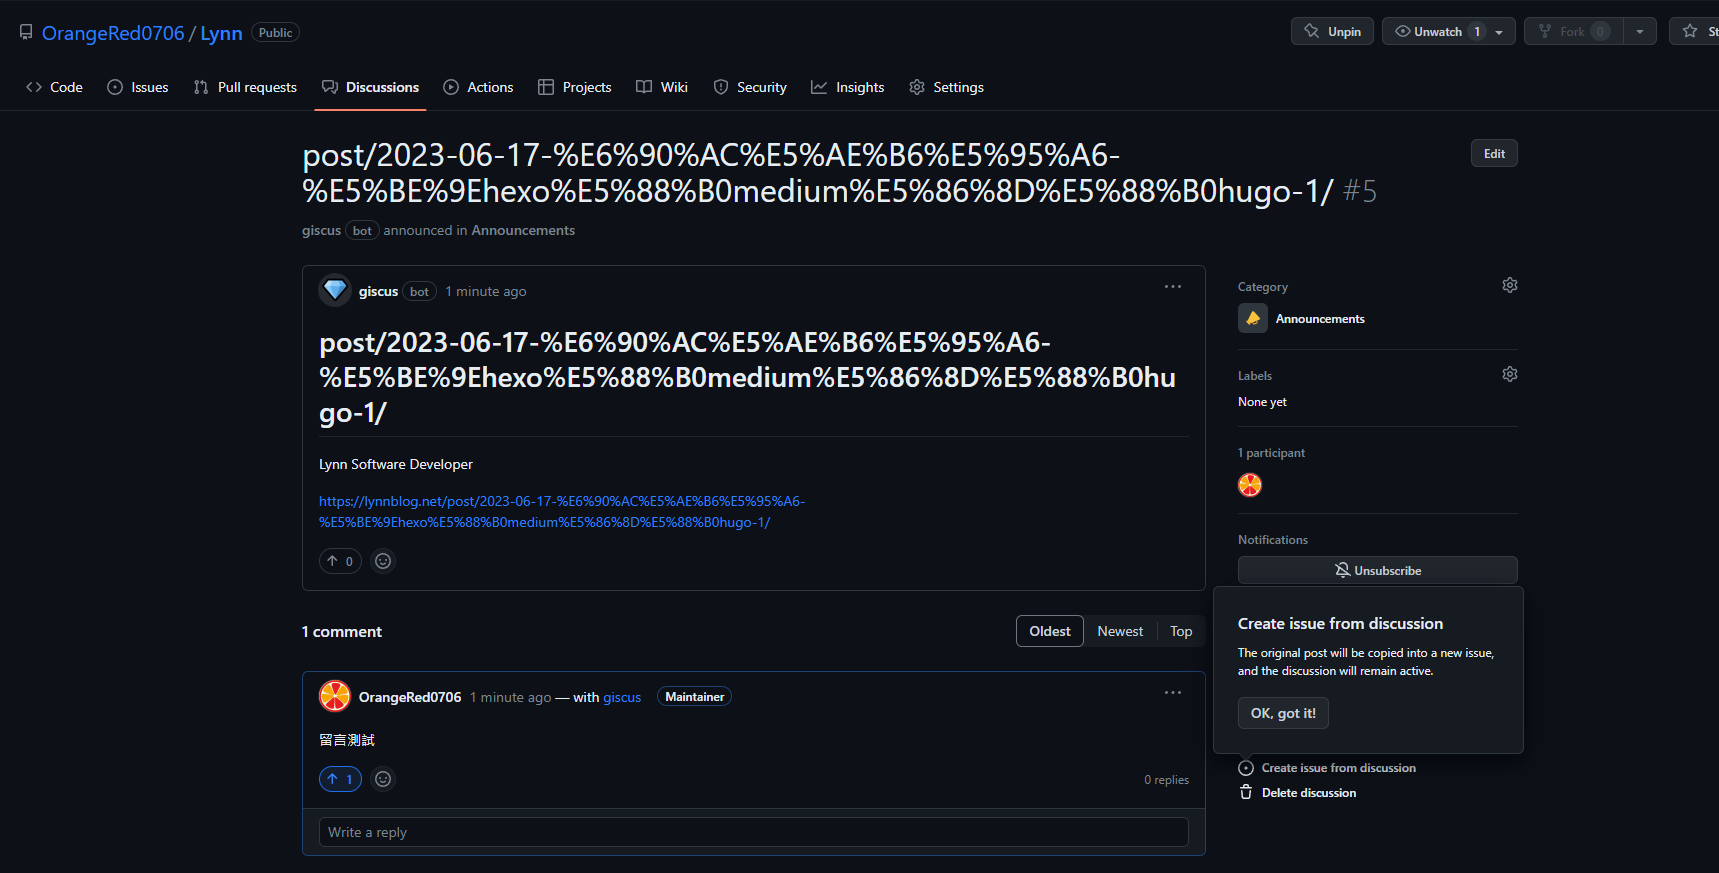The width and height of the screenshot is (1719, 873).
Task: Click Delete discussion
Action: pyautogui.click(x=1308, y=793)
